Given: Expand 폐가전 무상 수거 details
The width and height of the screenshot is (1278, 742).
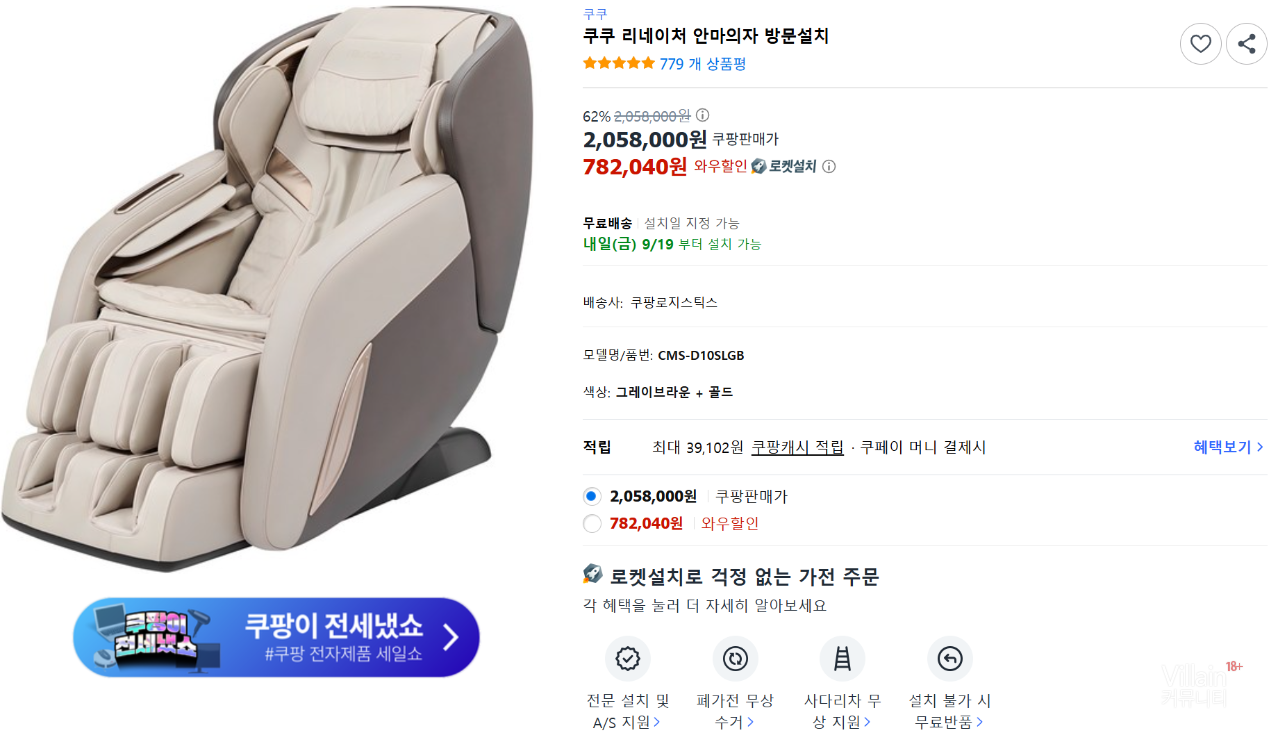Looking at the screenshot, I should (735, 711).
